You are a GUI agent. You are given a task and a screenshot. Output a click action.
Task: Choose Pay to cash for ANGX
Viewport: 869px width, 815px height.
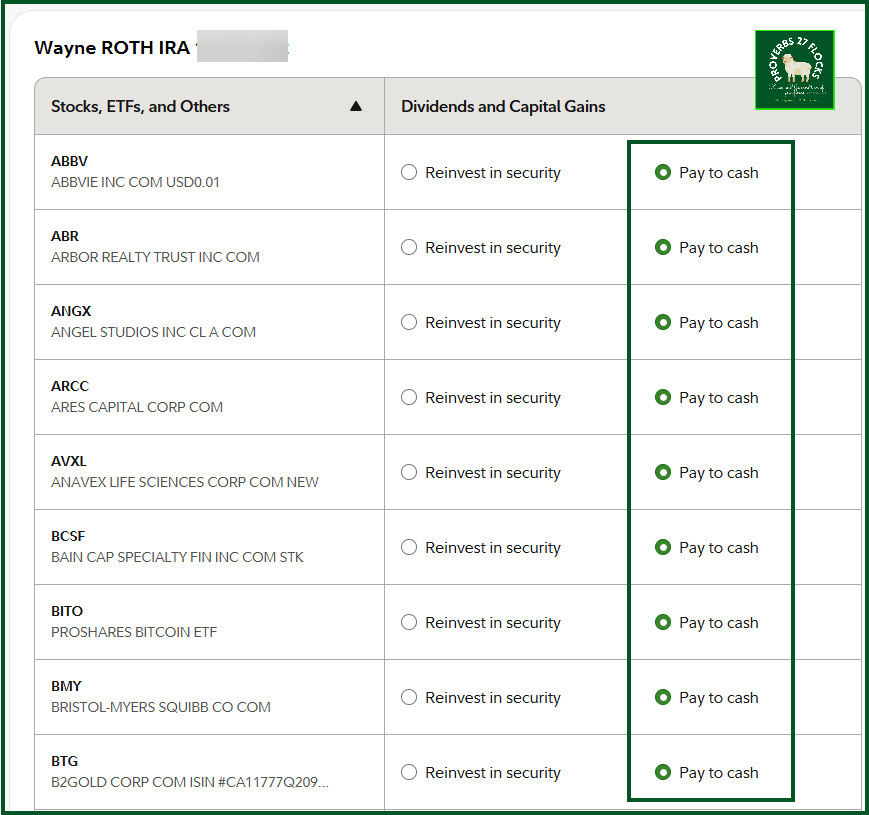click(662, 322)
